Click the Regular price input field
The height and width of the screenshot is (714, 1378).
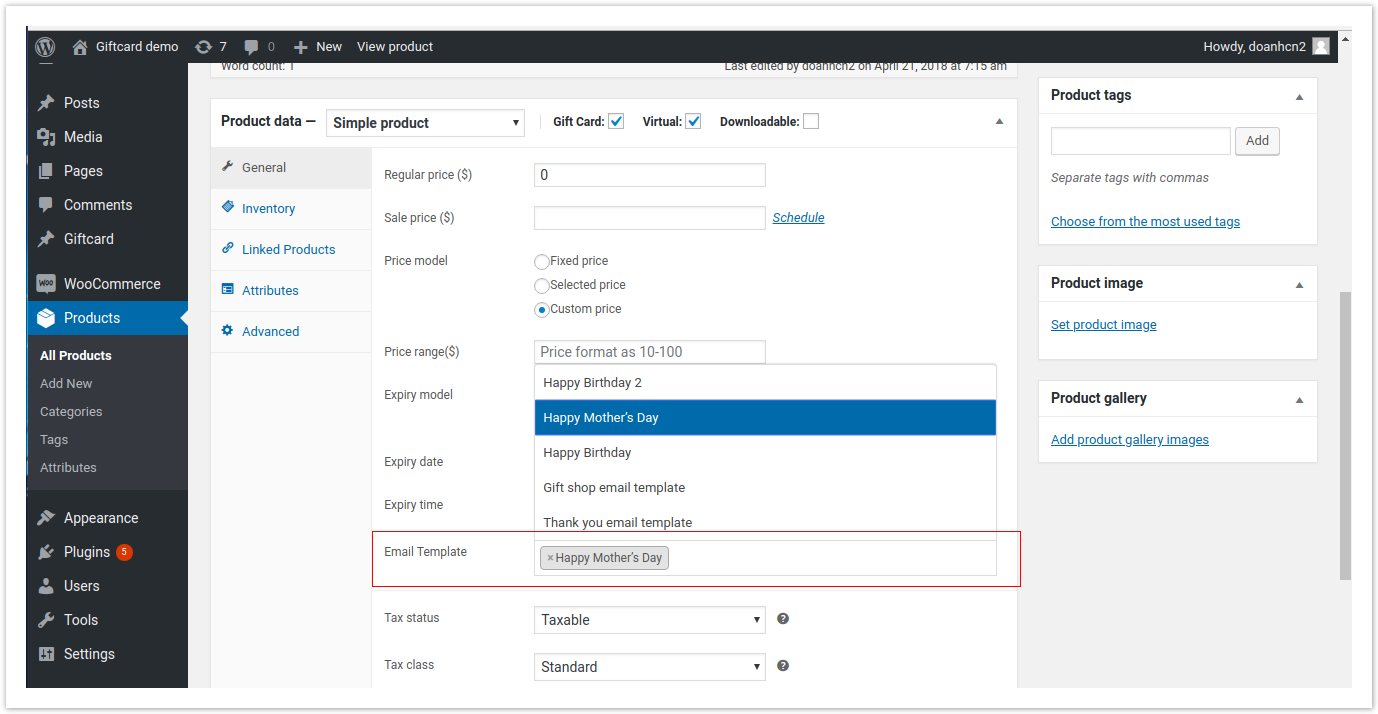649,175
